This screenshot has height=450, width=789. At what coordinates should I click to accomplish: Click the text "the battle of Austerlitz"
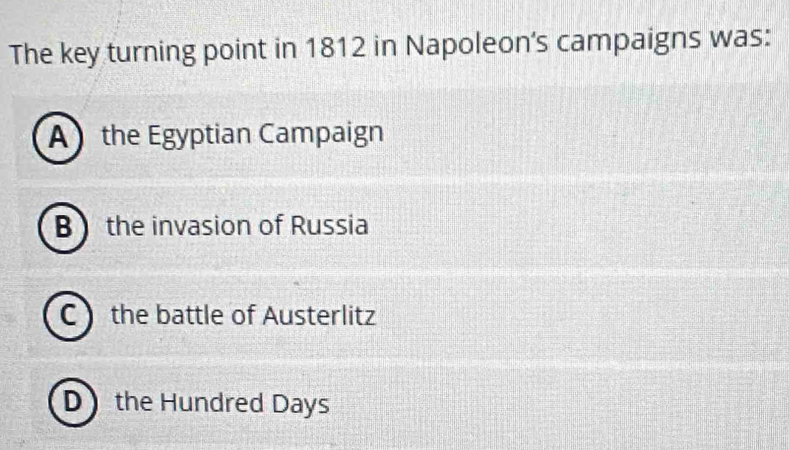[x=243, y=317]
